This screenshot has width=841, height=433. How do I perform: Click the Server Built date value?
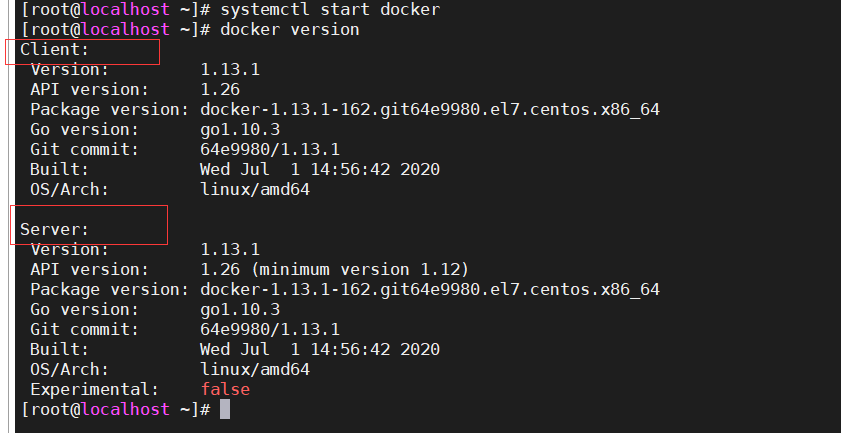[319, 349]
